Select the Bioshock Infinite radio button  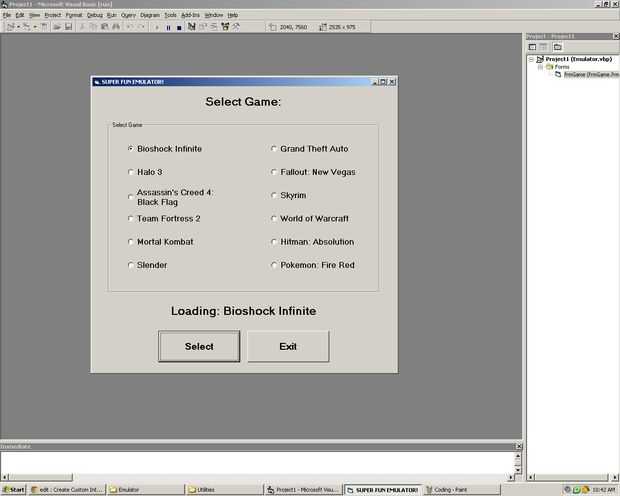(x=130, y=149)
